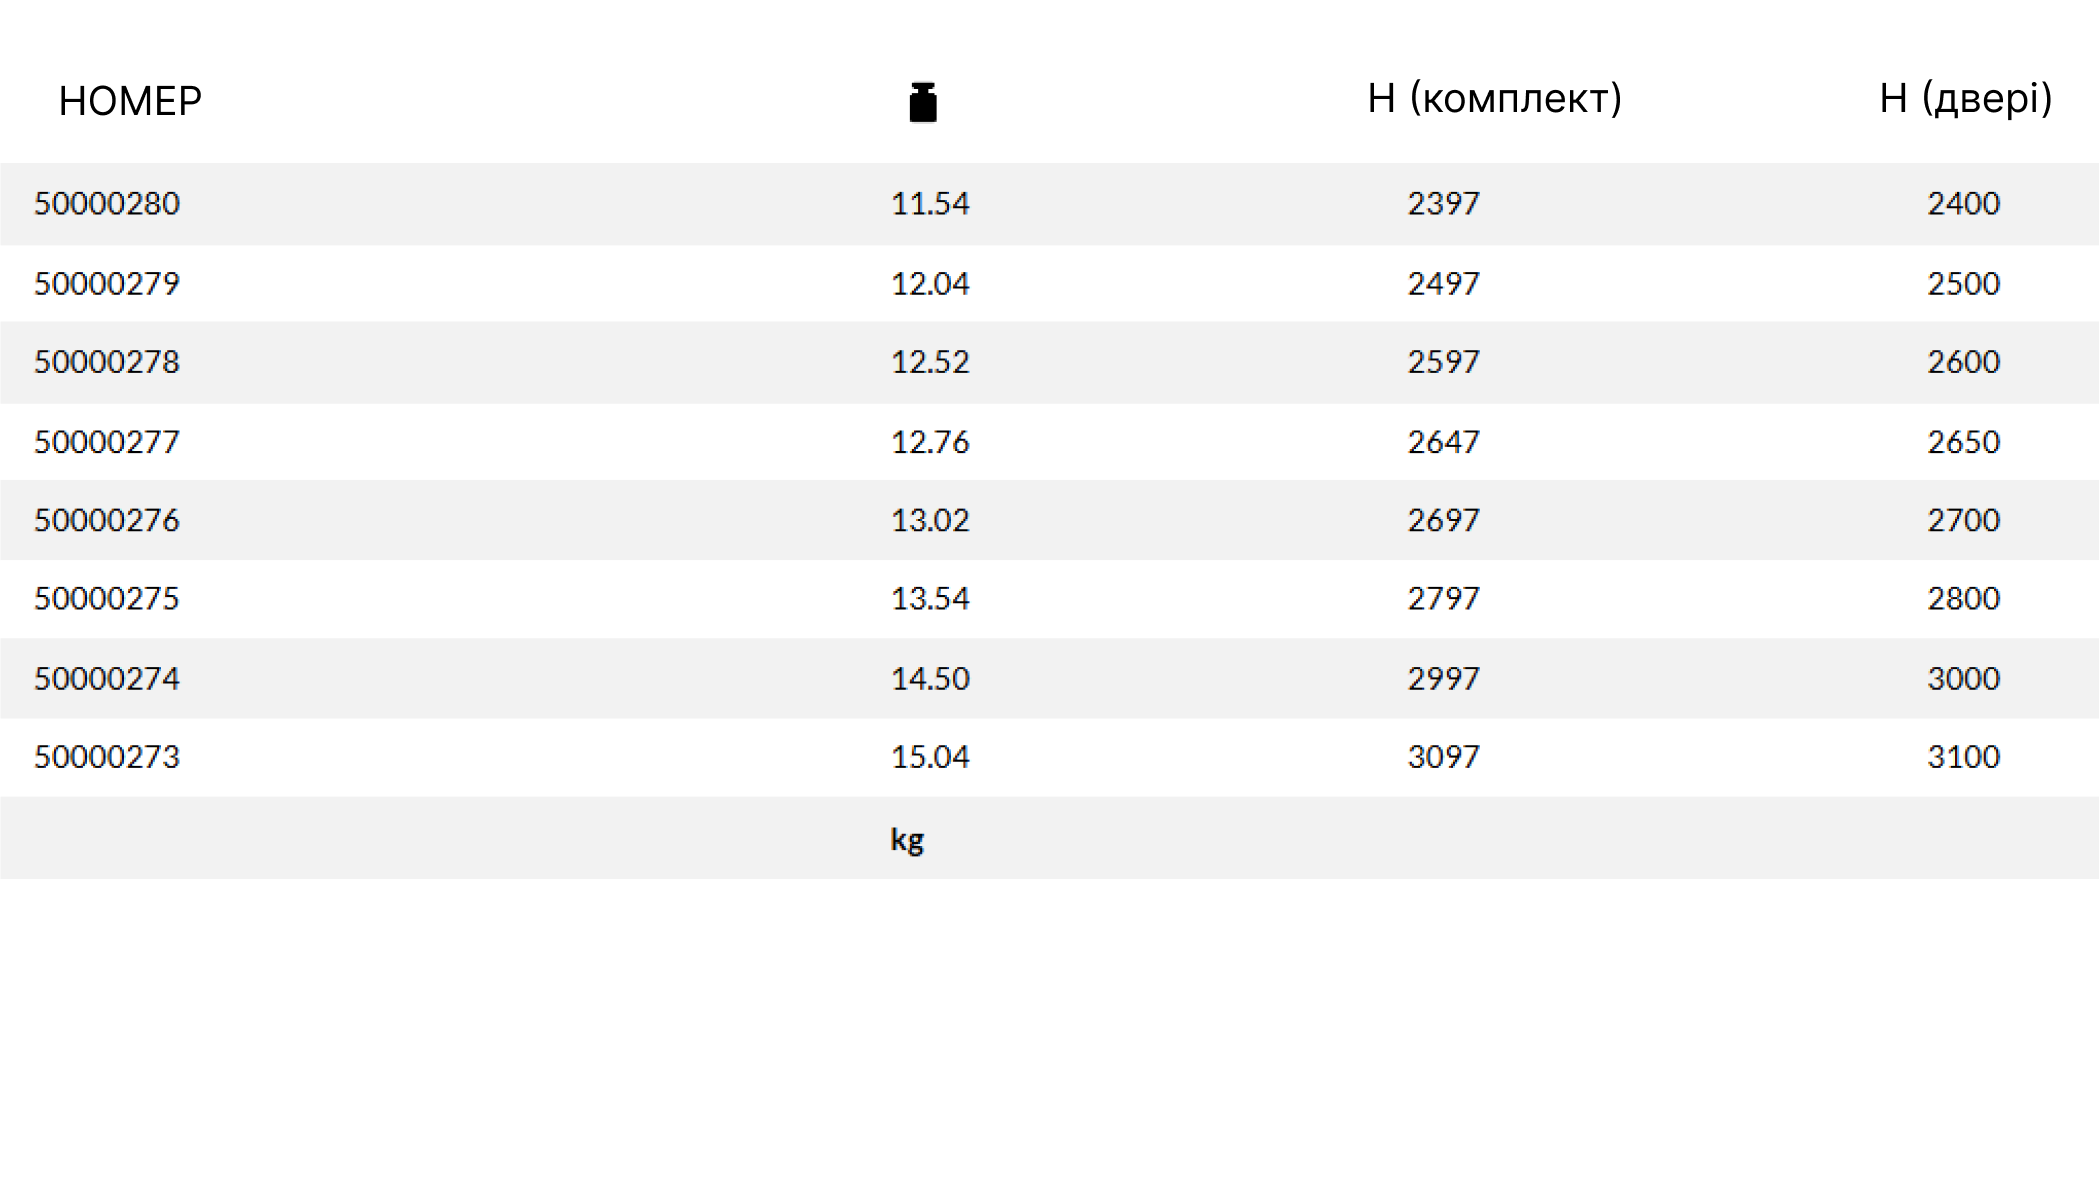Click the weight icon in the table header

click(922, 102)
